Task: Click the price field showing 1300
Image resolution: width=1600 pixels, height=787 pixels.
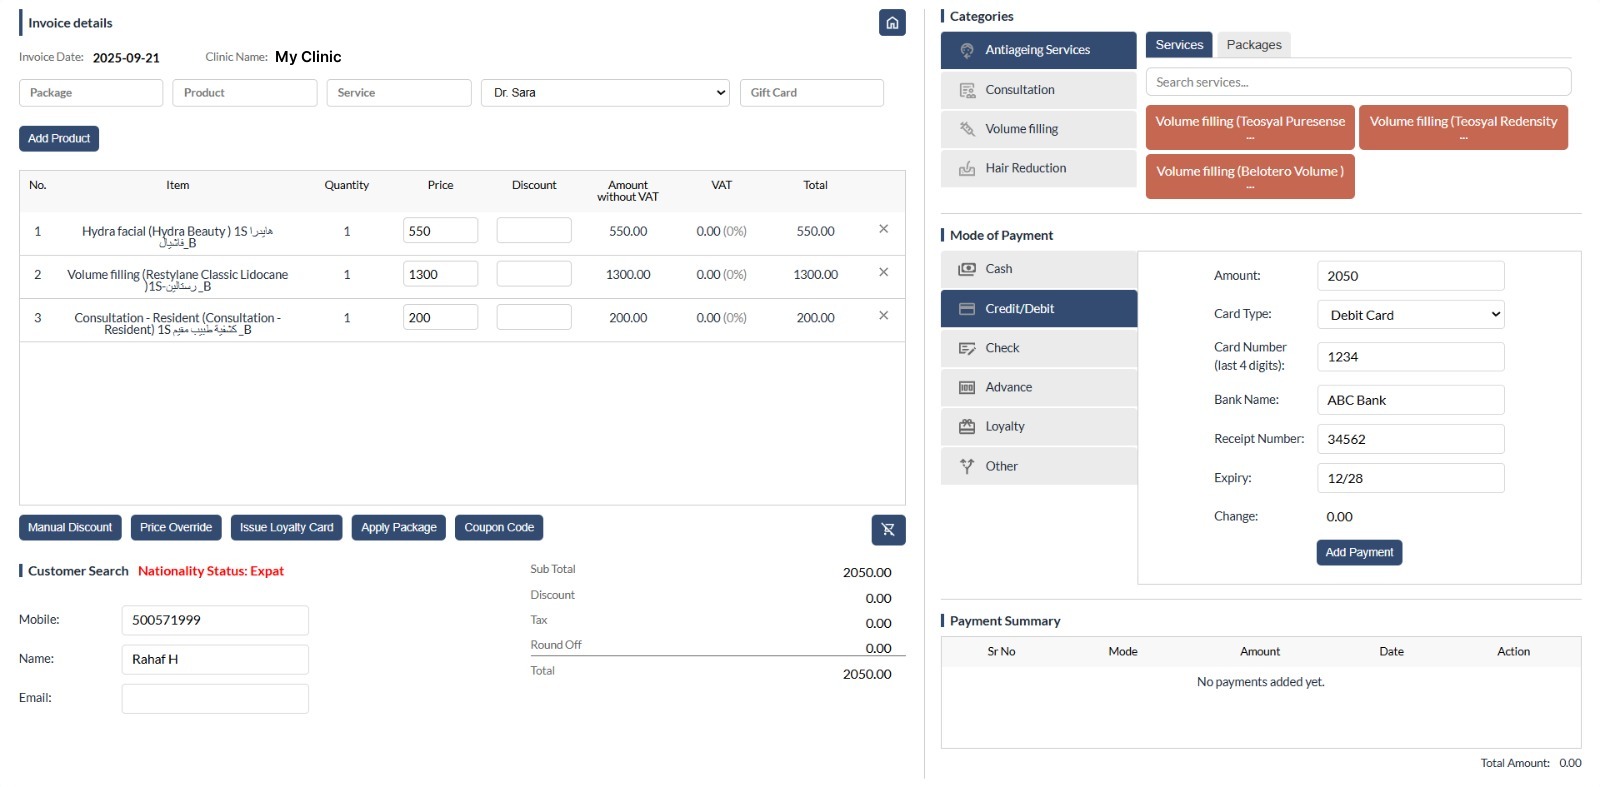Action: tap(440, 274)
